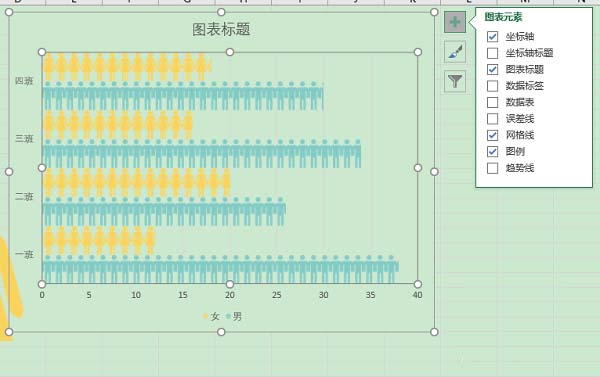Screen dimensions: 600x377
Task: Select the 一班 axis label
Action: tap(24, 255)
